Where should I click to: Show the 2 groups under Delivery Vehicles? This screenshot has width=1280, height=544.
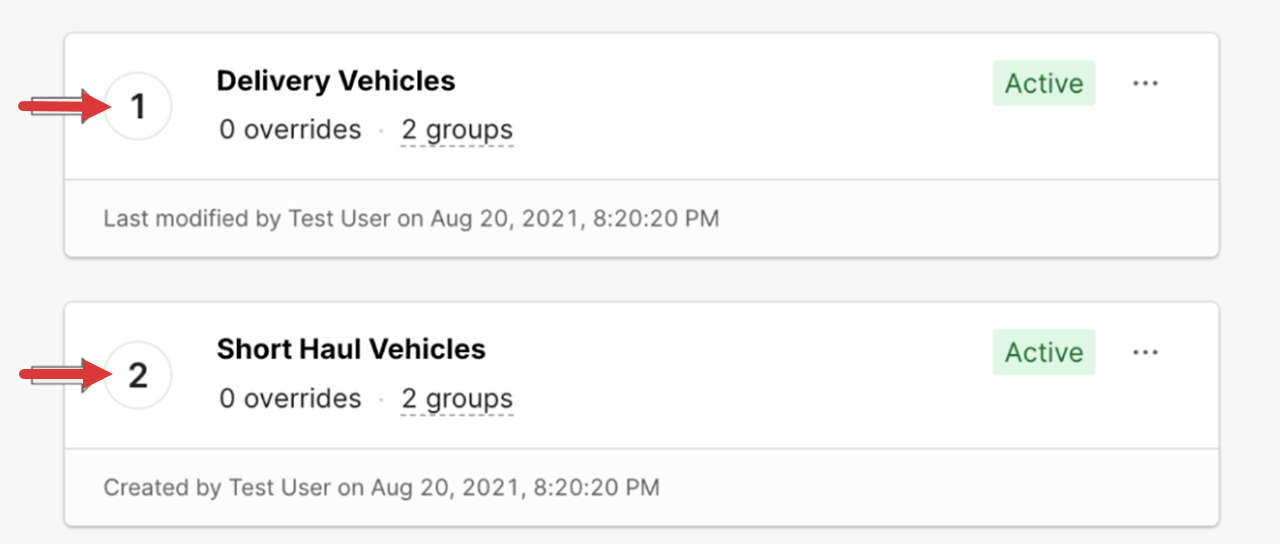(457, 130)
